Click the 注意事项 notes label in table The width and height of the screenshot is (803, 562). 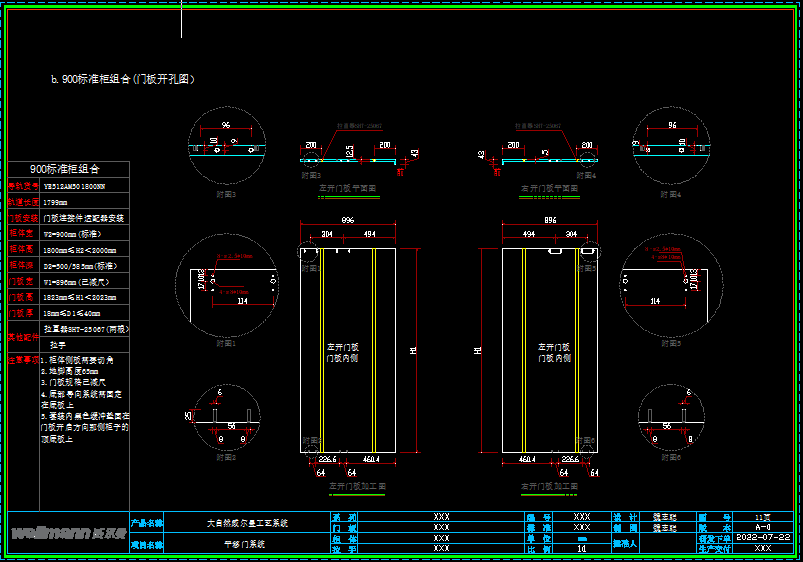coord(23,358)
